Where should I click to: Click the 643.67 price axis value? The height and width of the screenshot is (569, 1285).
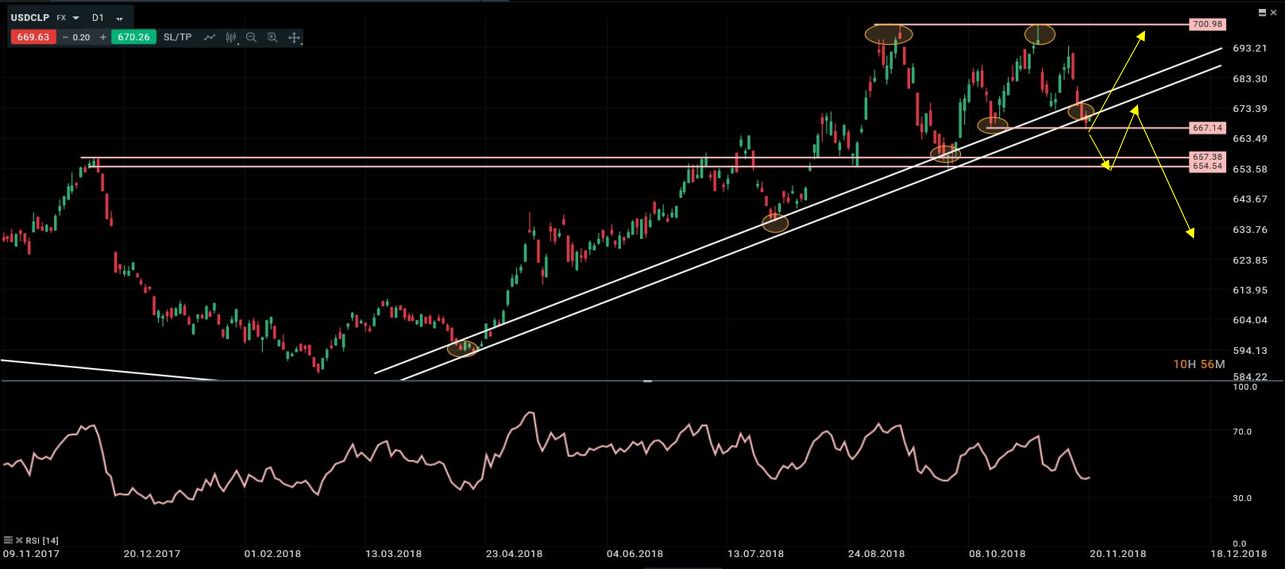[x=1250, y=199]
